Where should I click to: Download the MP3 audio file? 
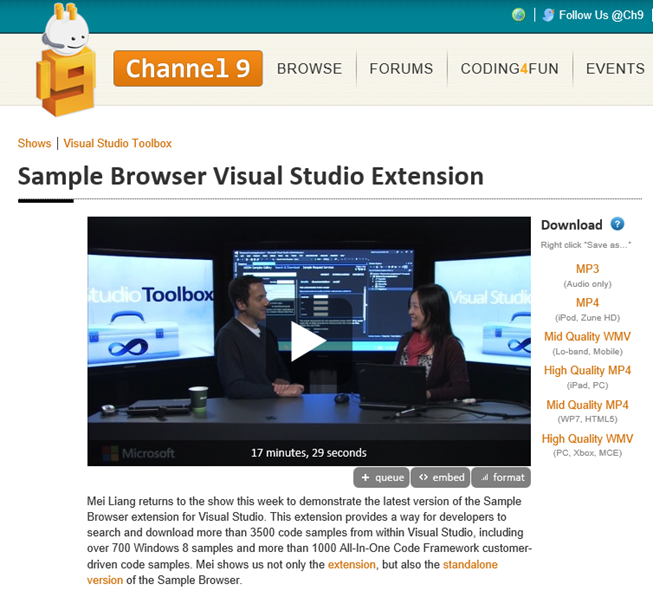587,269
